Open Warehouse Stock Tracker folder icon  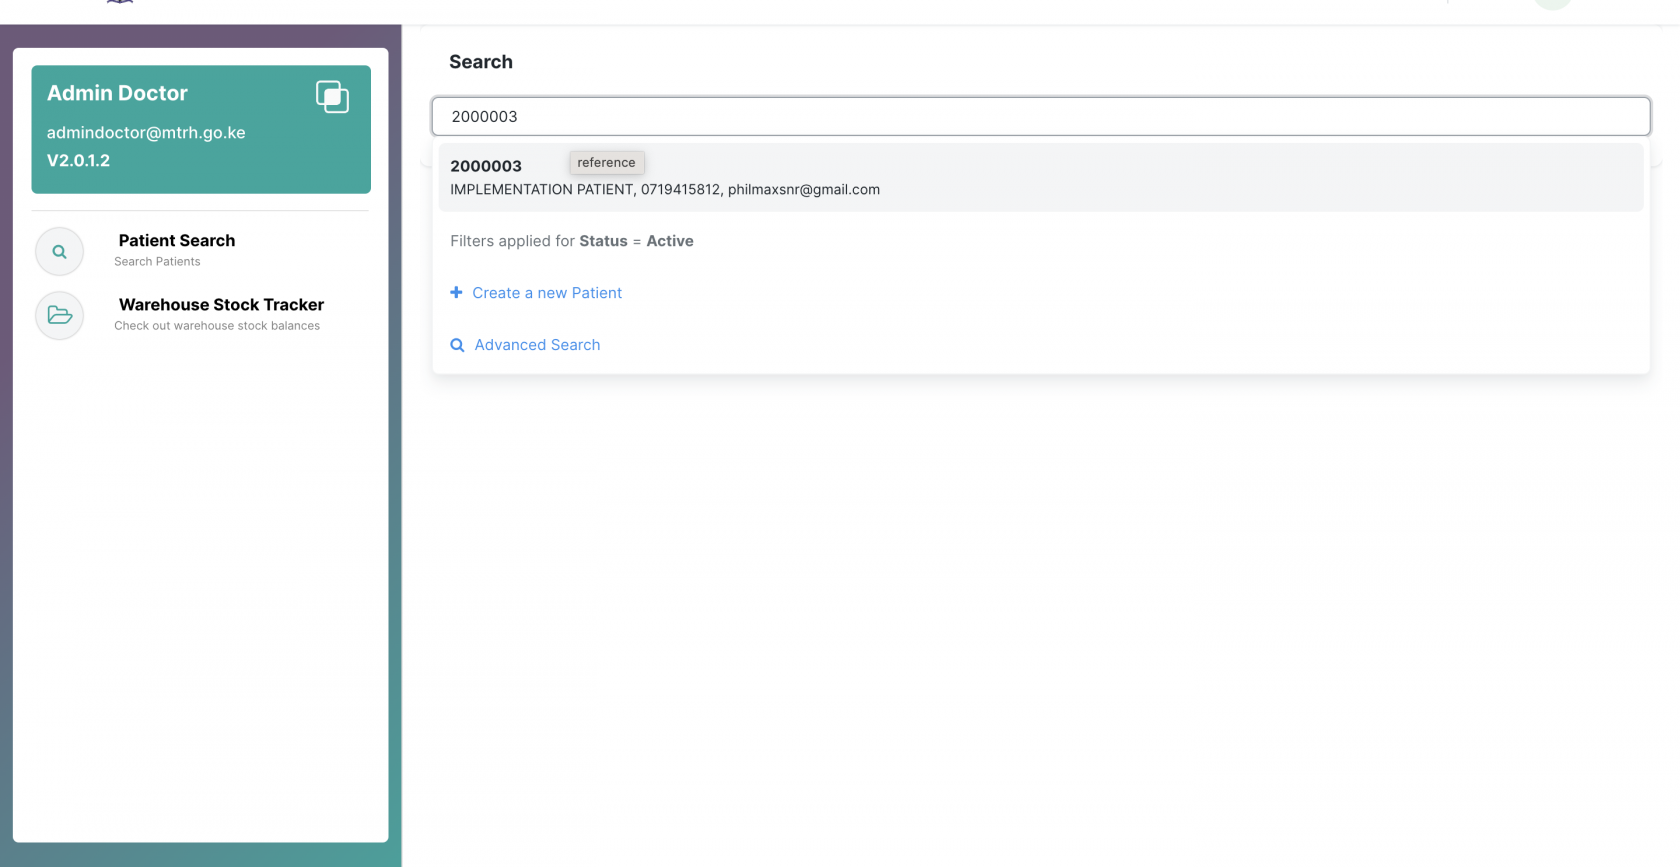click(60, 315)
